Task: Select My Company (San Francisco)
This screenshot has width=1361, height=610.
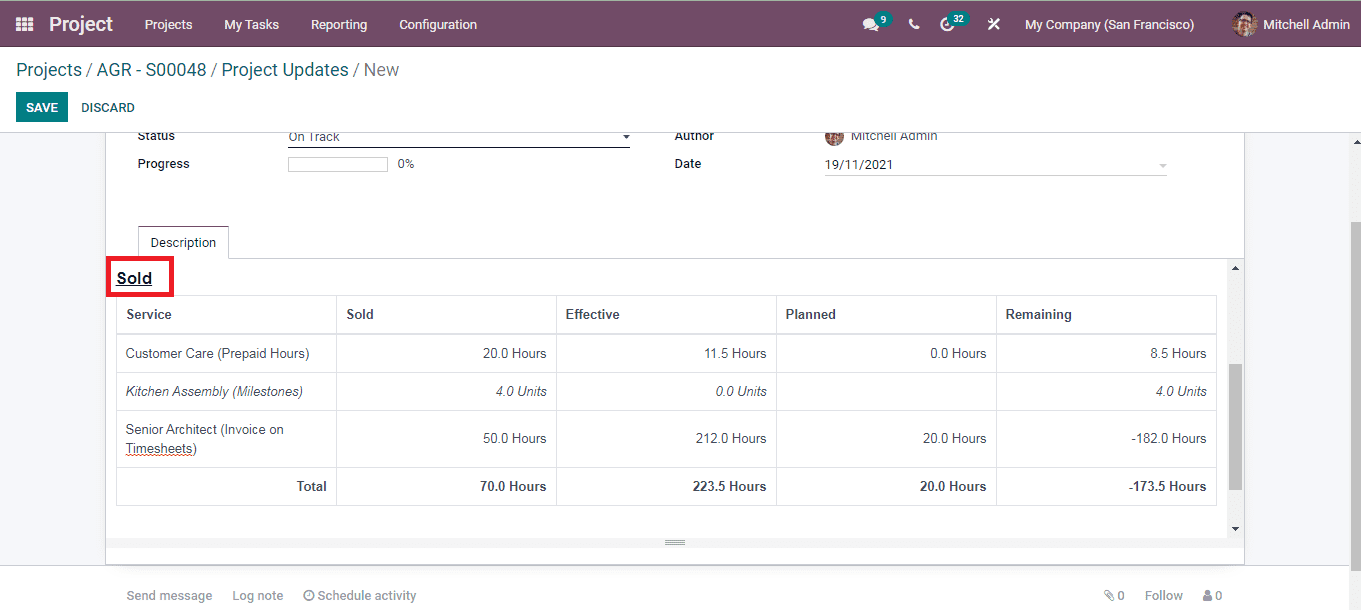Action: pyautogui.click(x=1109, y=23)
